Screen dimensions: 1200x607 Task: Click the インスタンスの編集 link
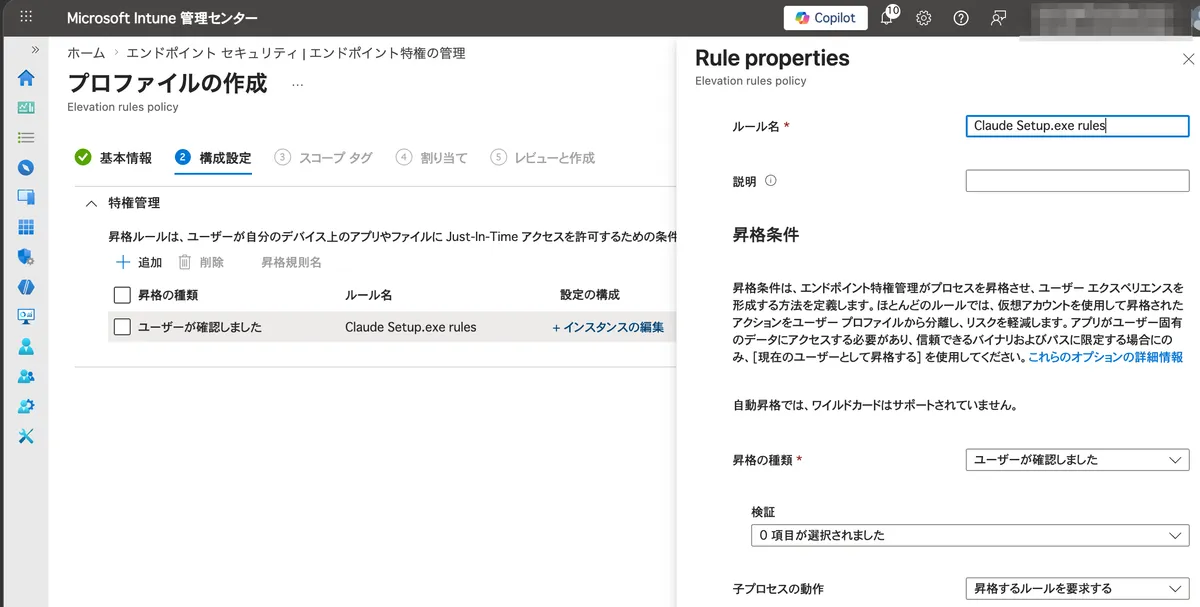click(x=608, y=327)
